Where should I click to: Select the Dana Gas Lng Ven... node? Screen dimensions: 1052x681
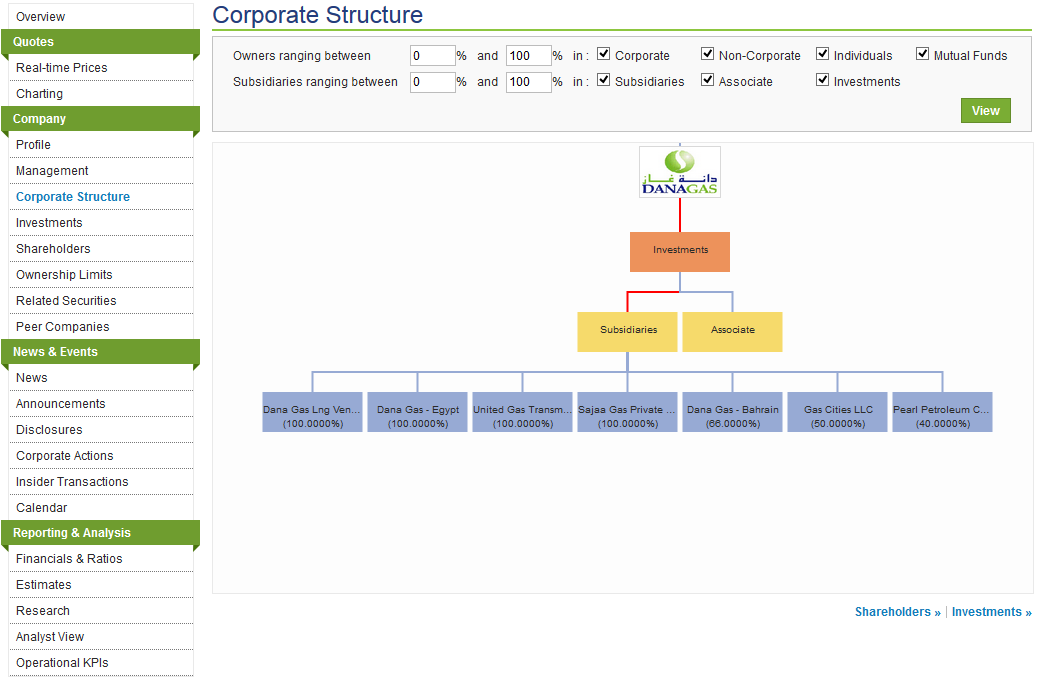coord(313,412)
